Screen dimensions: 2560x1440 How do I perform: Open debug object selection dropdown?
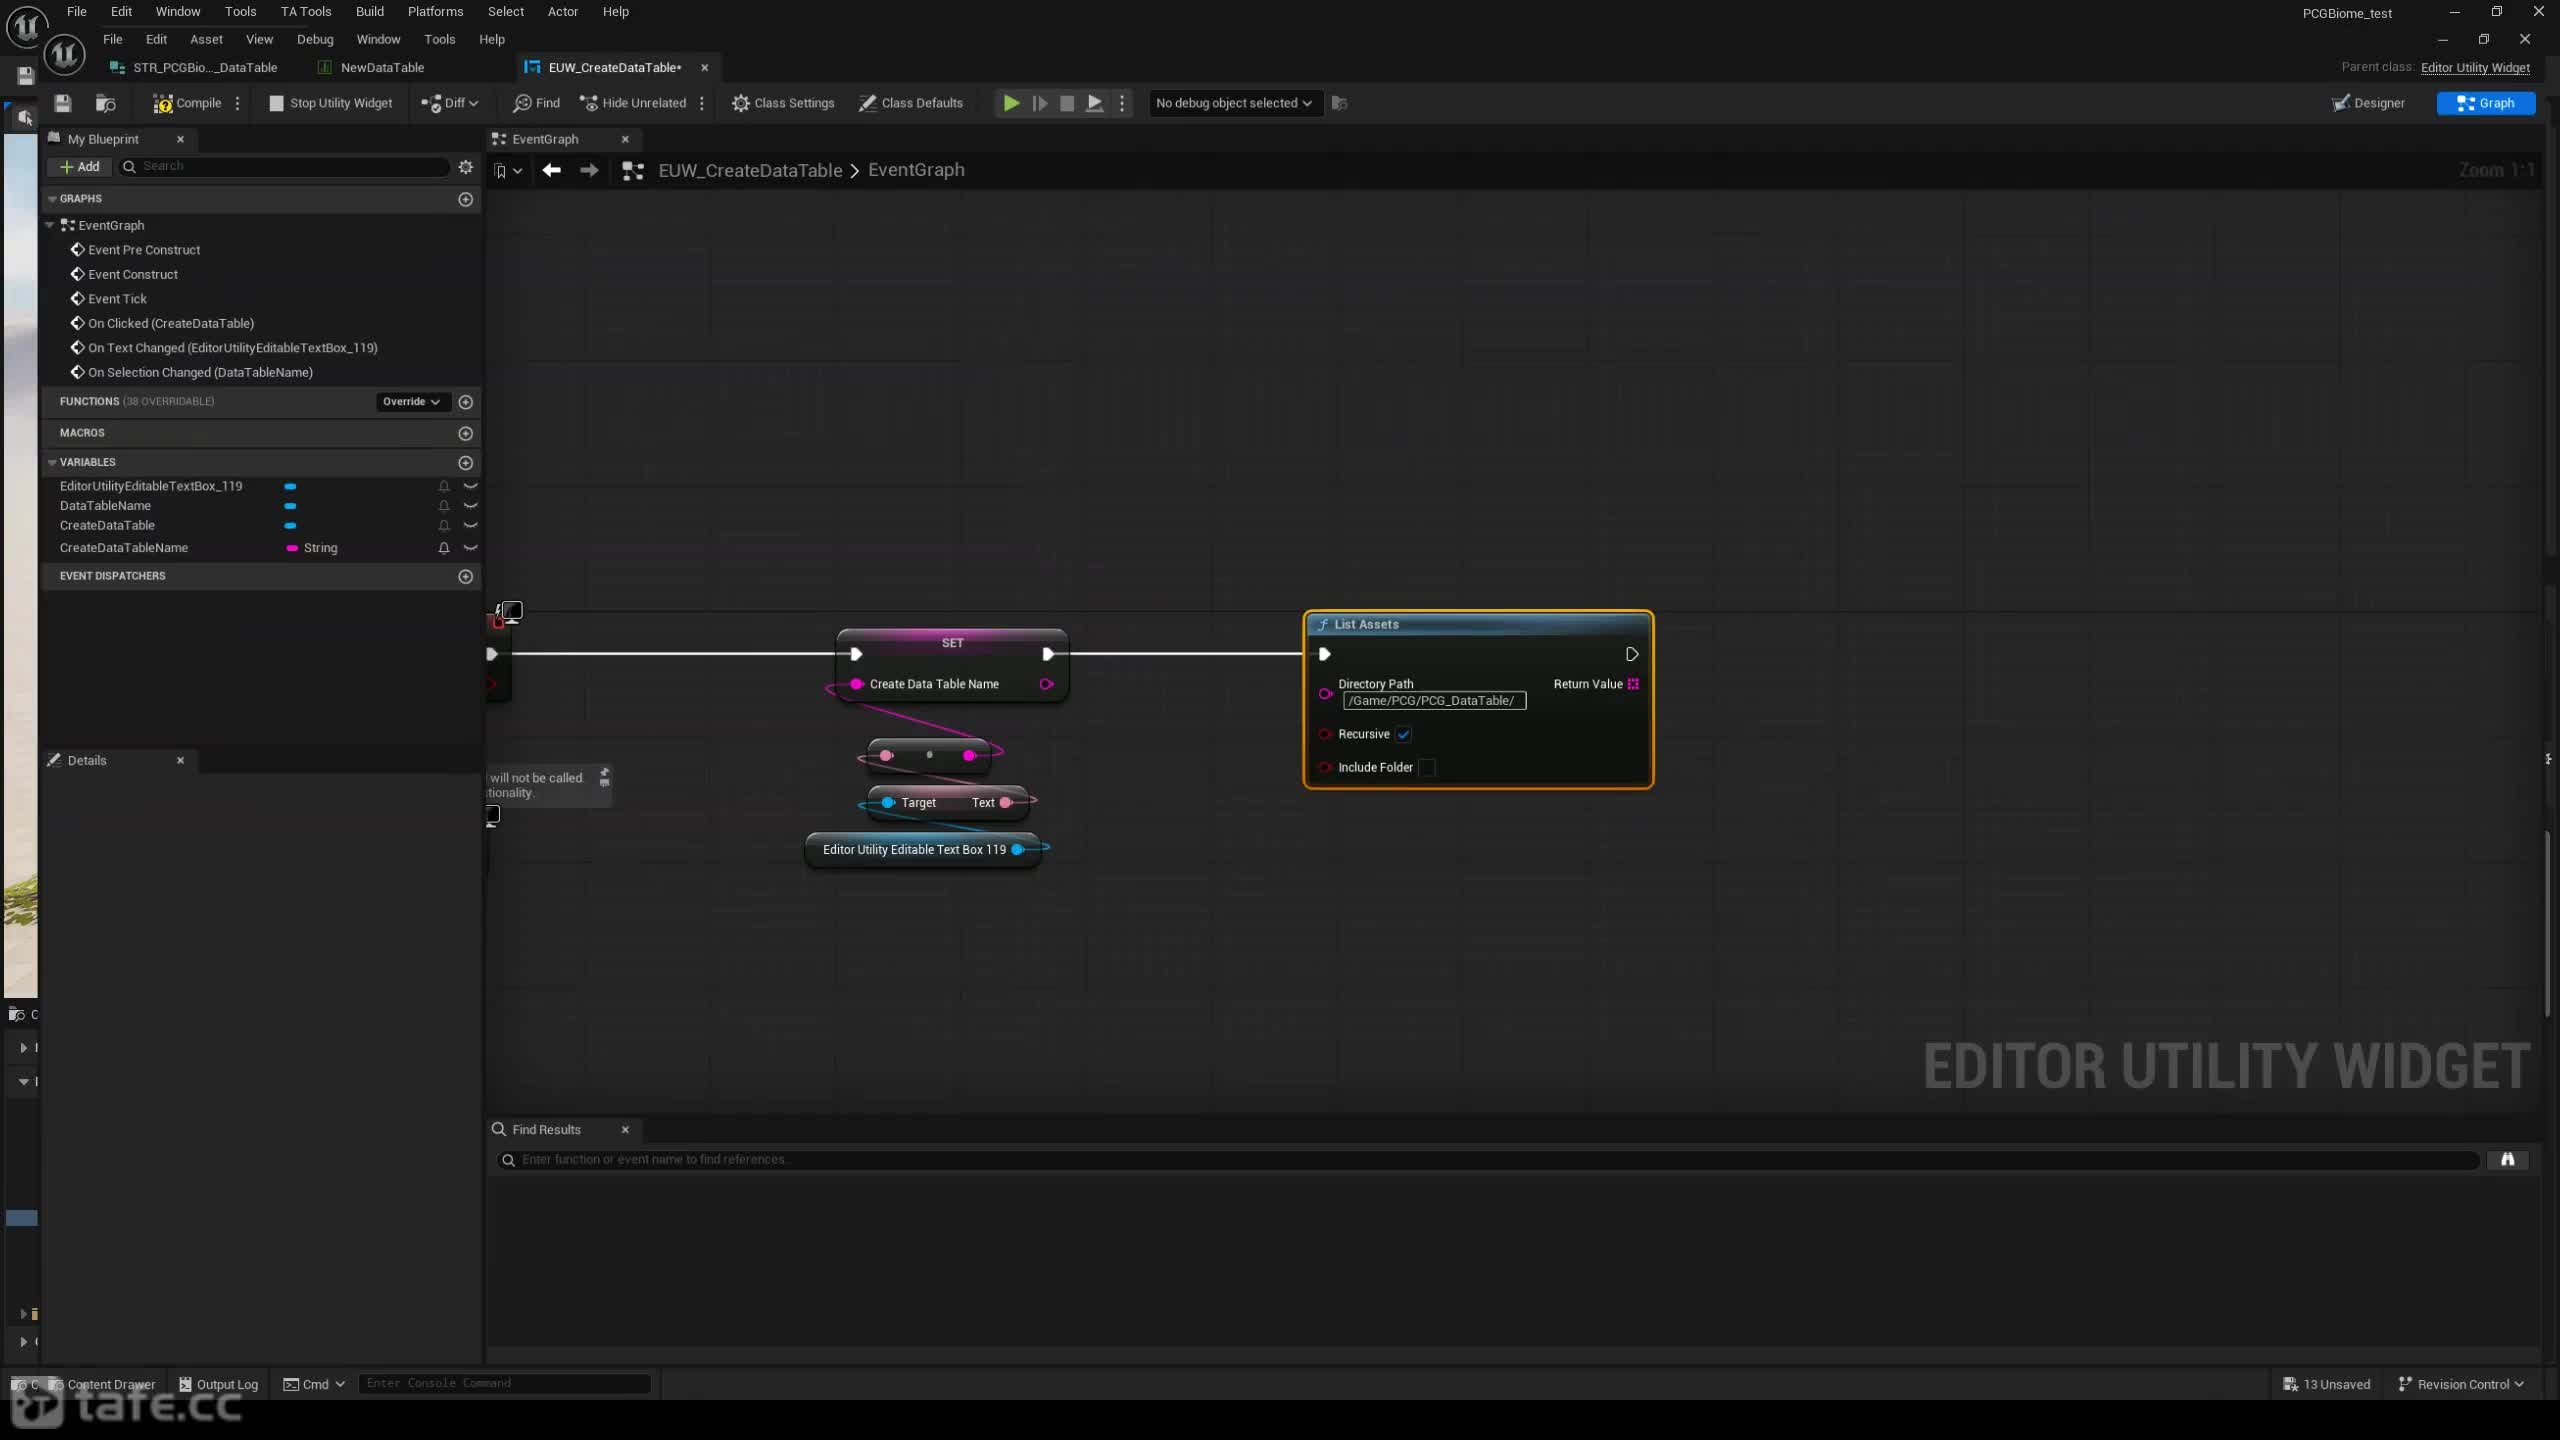(x=1234, y=103)
